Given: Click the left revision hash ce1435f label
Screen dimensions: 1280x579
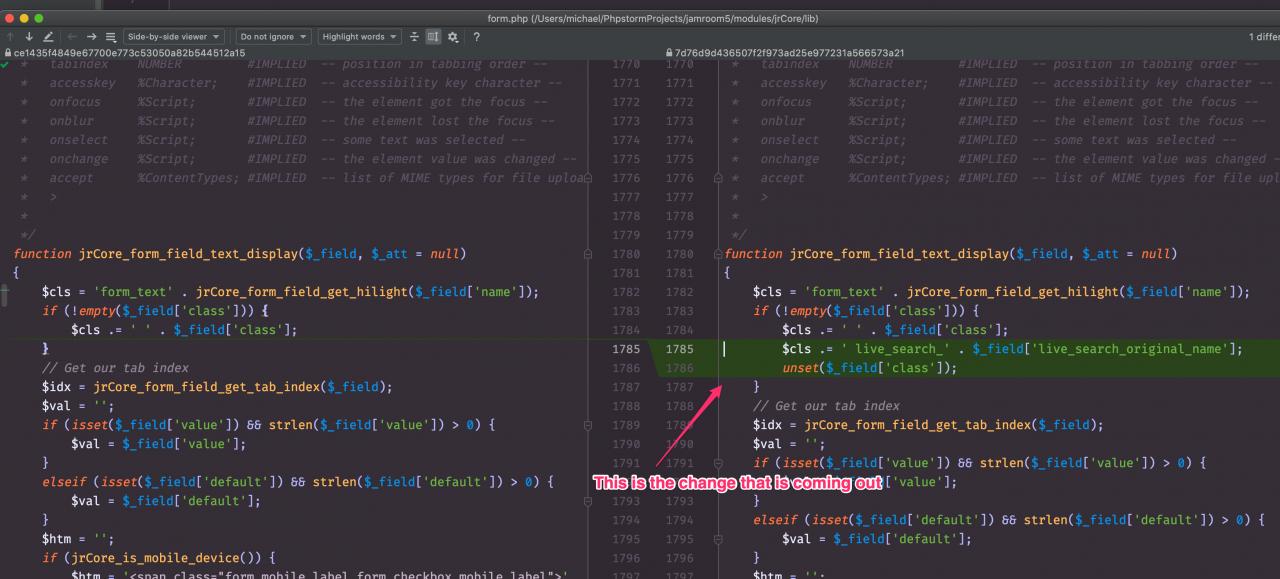Looking at the screenshot, I should pos(129,53).
